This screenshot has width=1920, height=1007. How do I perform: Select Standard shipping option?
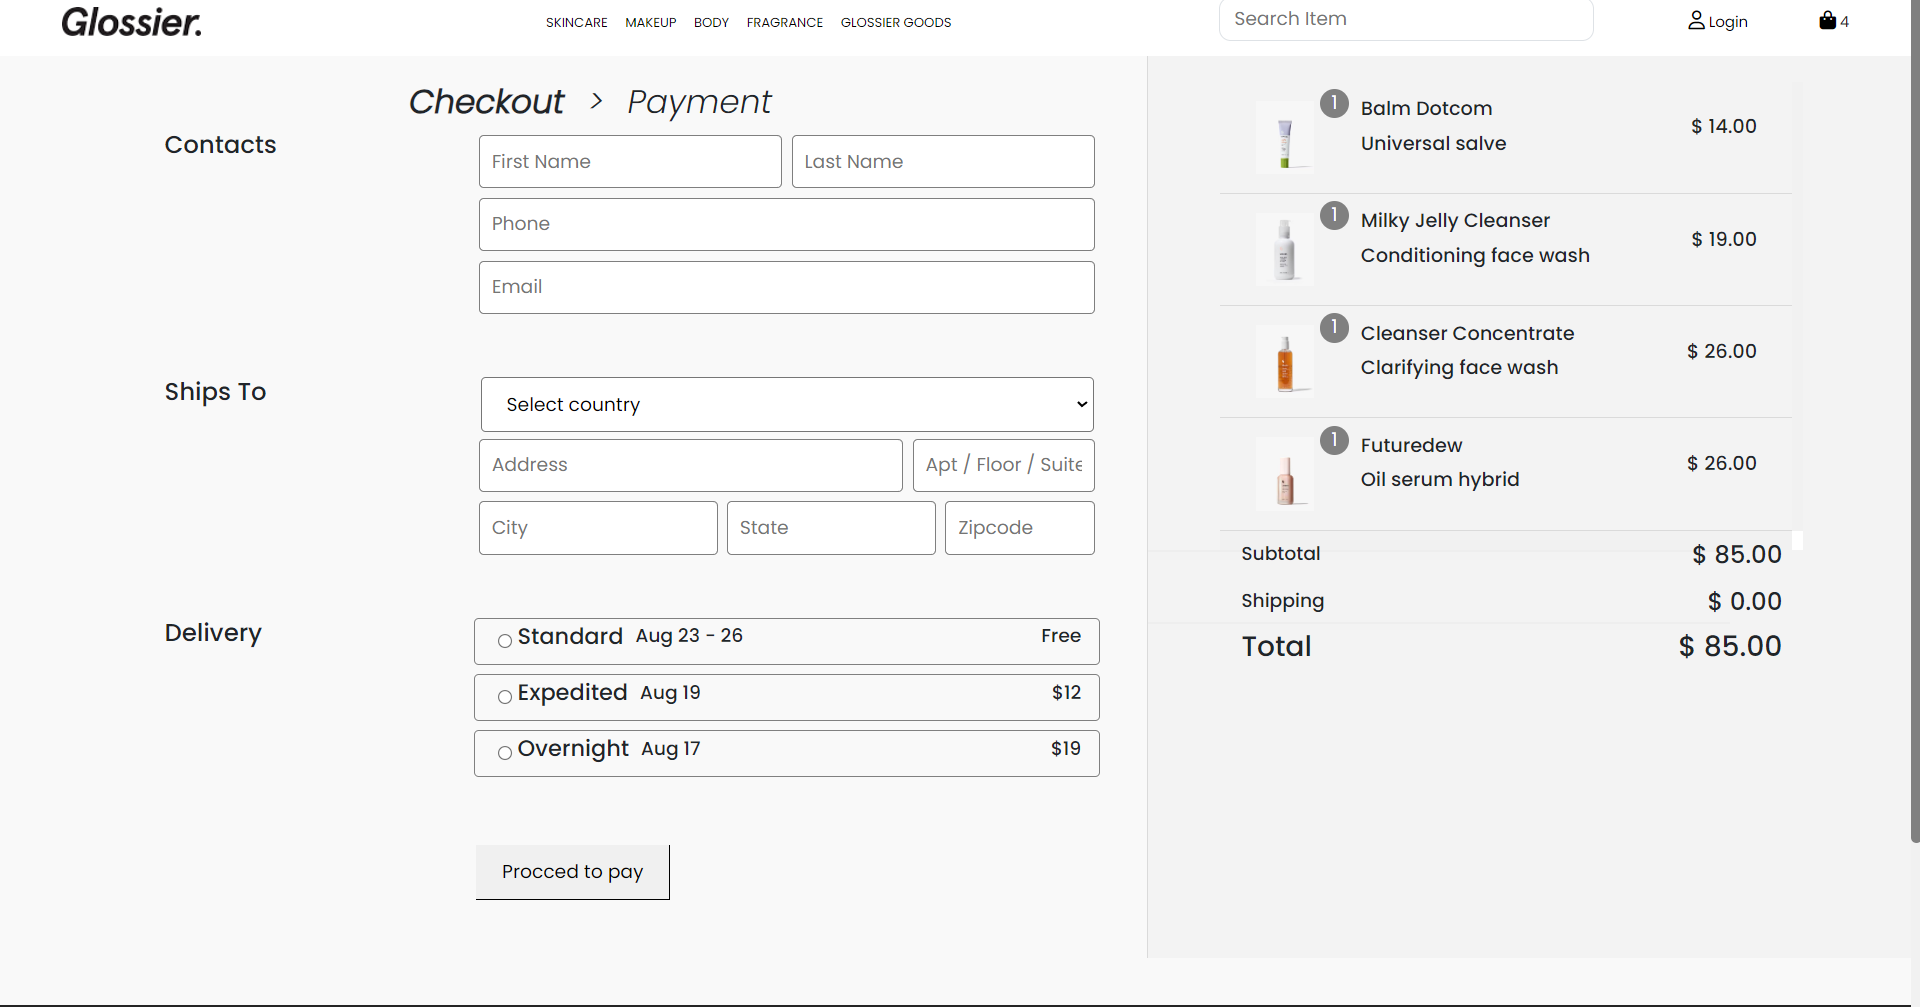505,642
